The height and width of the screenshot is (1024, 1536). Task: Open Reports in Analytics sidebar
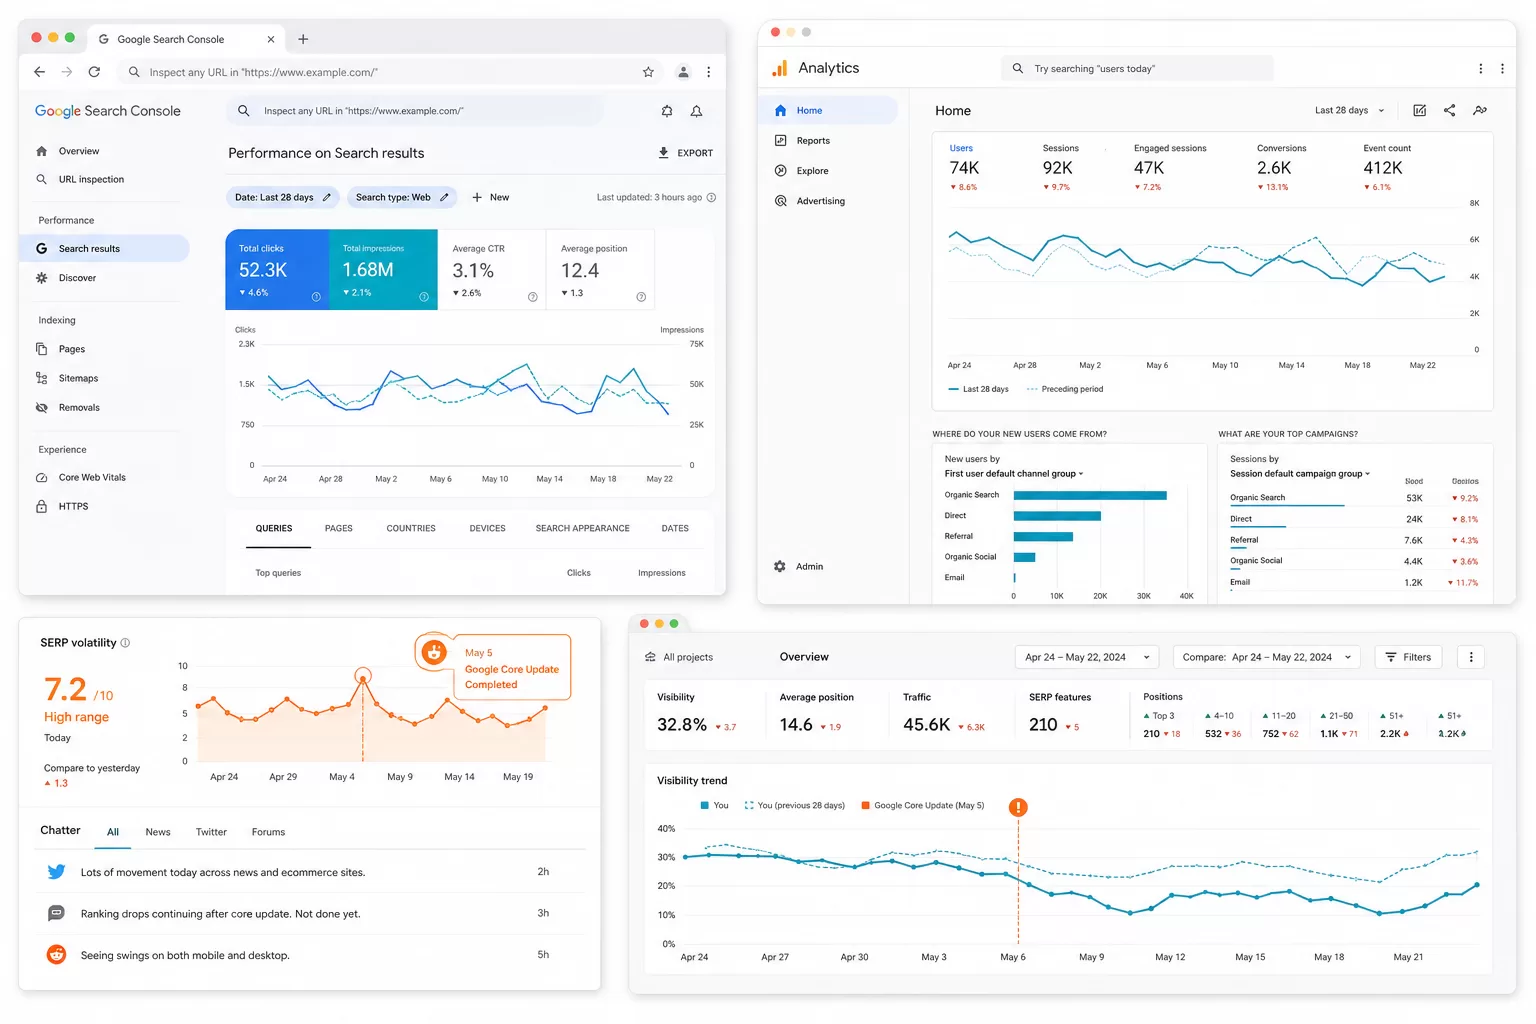813,141
